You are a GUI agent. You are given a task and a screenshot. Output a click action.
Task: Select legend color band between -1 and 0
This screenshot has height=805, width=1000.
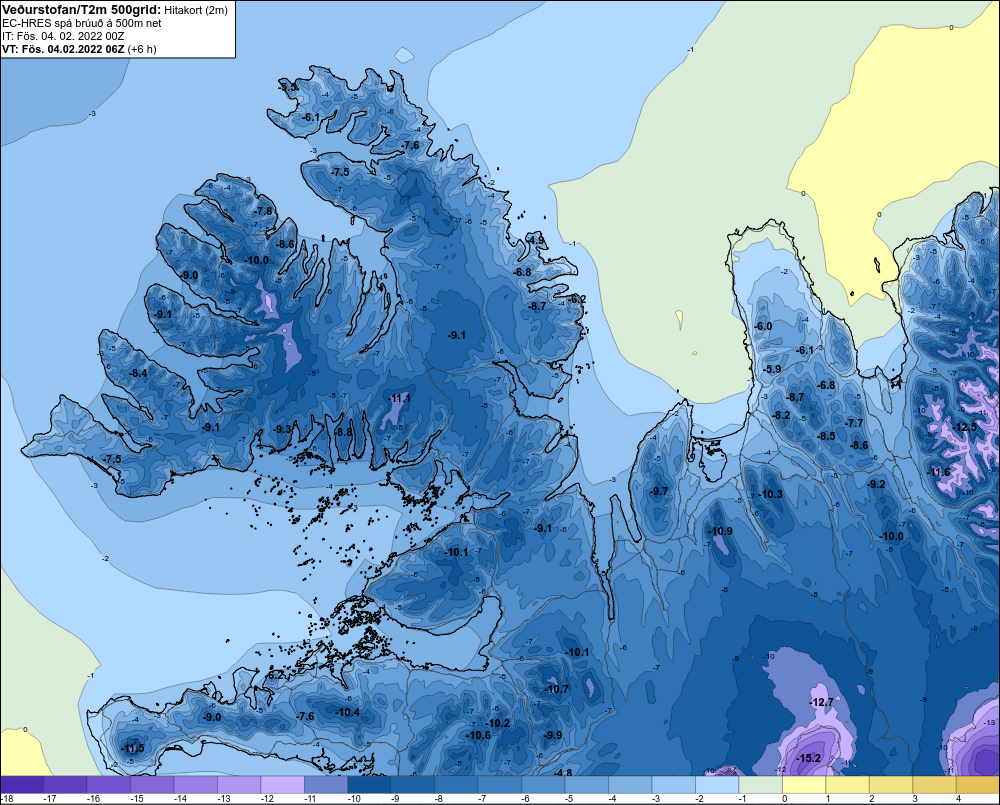(x=760, y=785)
